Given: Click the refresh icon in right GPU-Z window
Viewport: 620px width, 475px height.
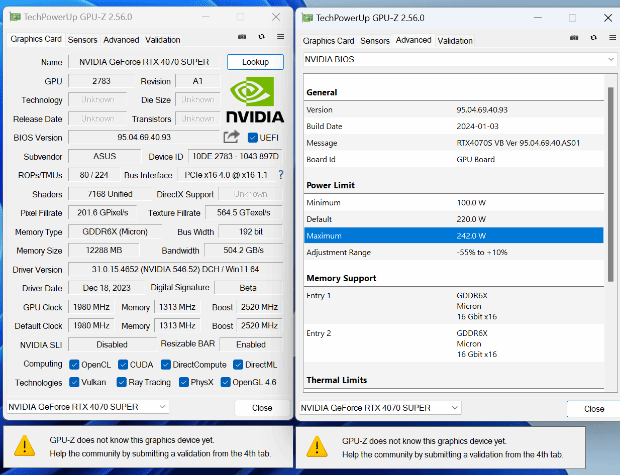Looking at the screenshot, I should pyautogui.click(x=594, y=38).
